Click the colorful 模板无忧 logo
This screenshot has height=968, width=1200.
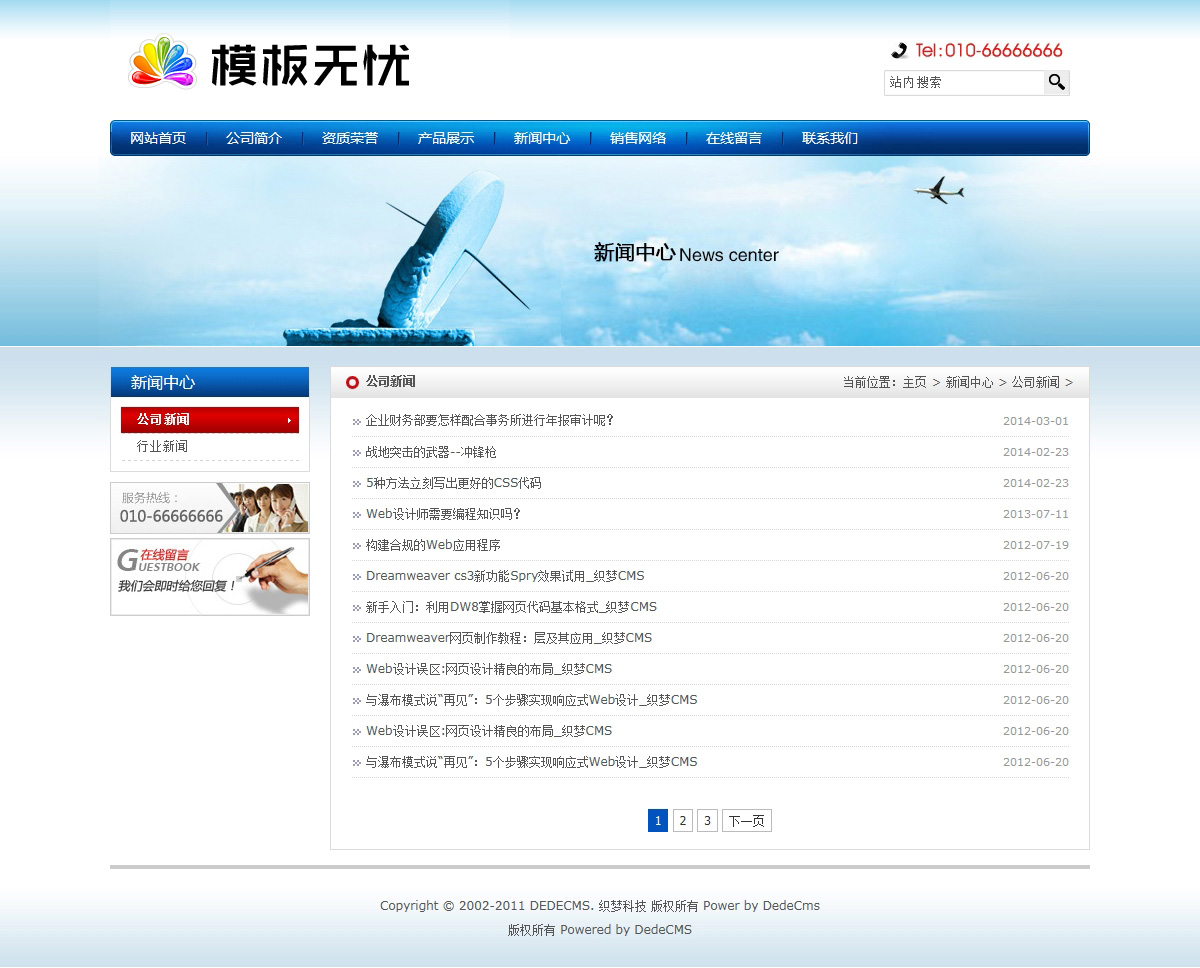(x=269, y=64)
